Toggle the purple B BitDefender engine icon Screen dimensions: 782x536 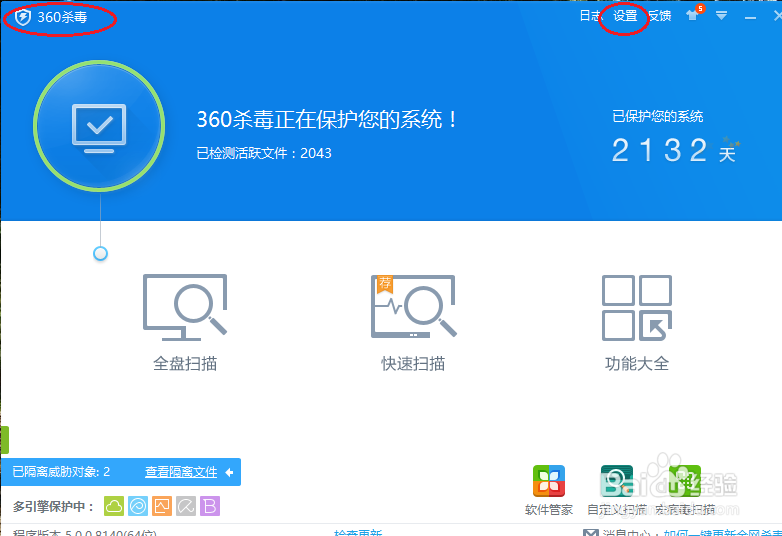(210, 506)
